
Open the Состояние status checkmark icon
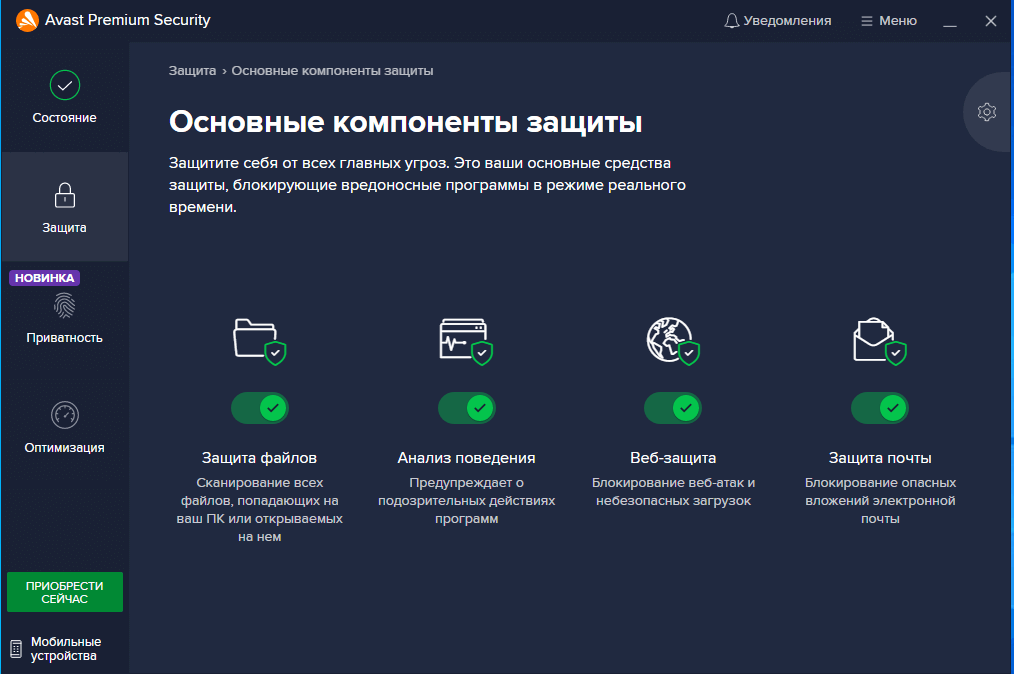click(65, 85)
